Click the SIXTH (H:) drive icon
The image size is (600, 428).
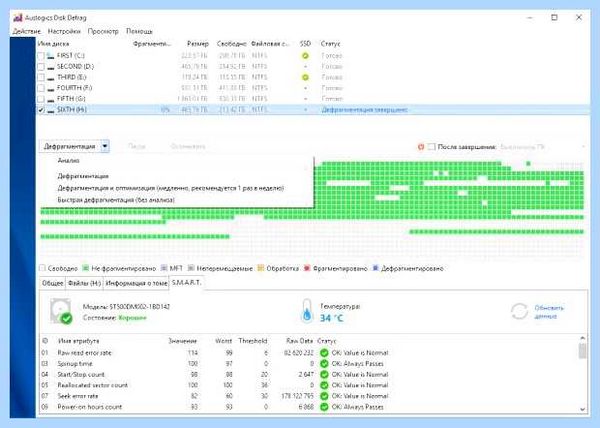pos(51,110)
